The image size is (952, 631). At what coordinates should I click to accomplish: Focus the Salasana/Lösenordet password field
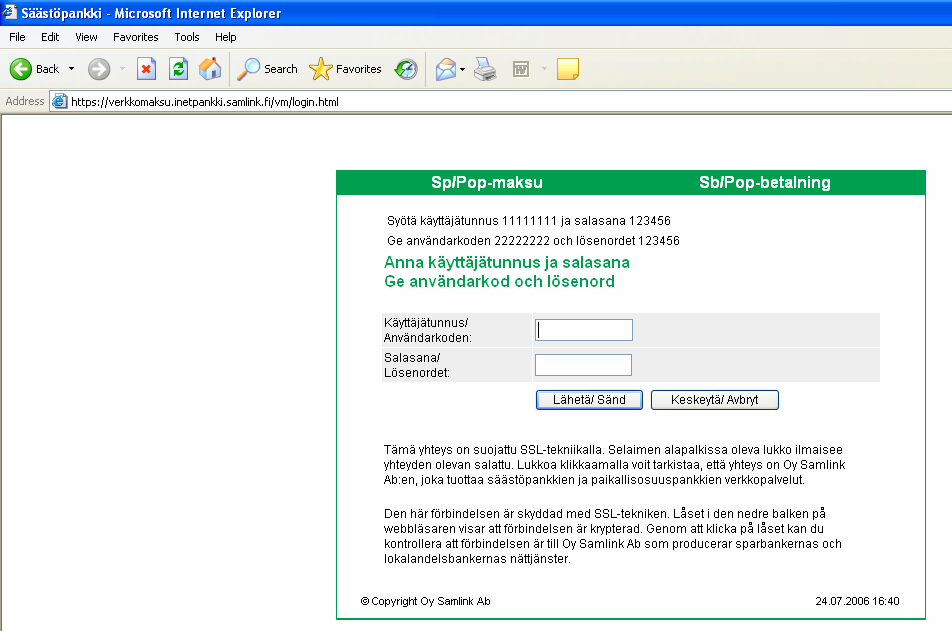point(583,365)
